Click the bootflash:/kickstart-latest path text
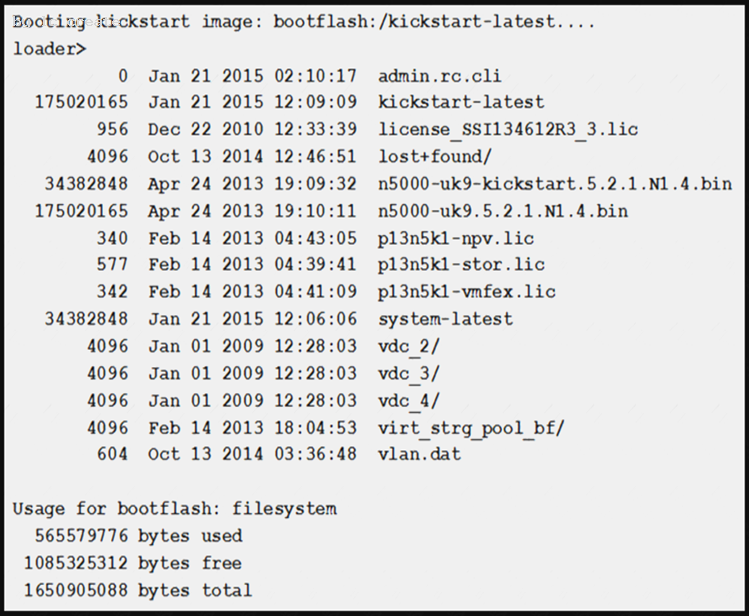This screenshot has height=616, width=749. point(415,21)
